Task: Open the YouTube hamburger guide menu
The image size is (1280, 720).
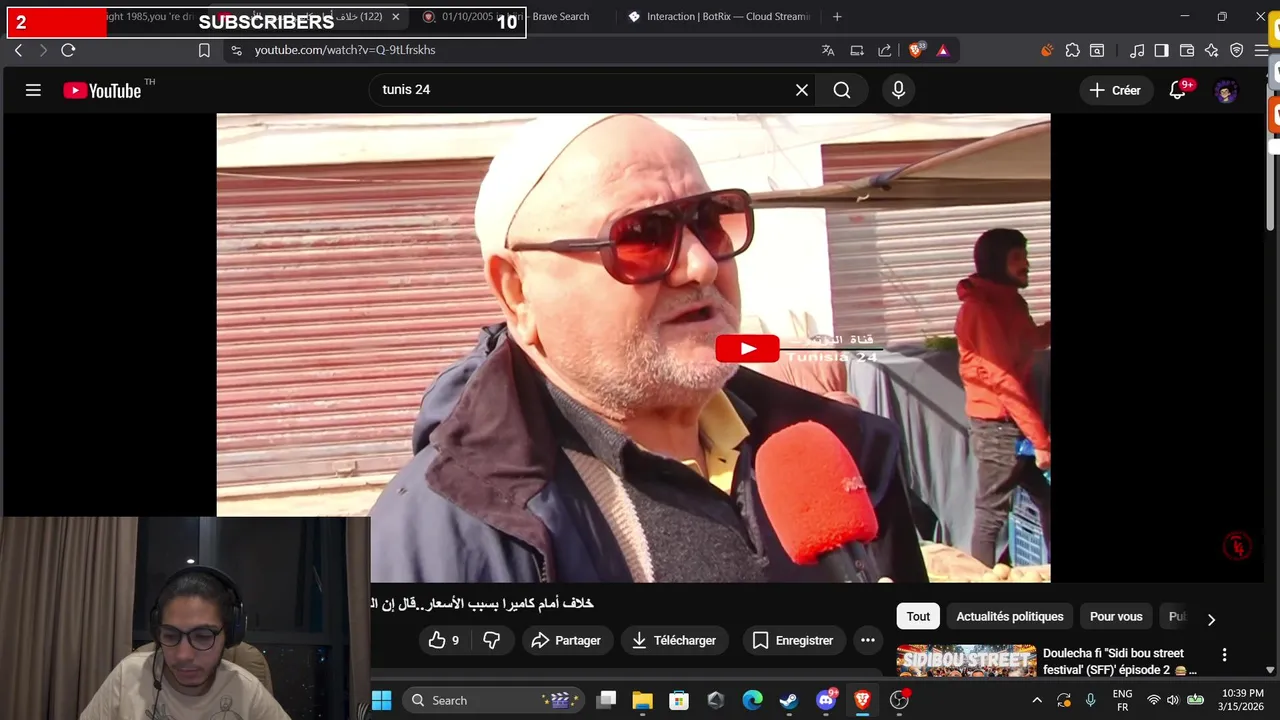Action: tap(33, 90)
